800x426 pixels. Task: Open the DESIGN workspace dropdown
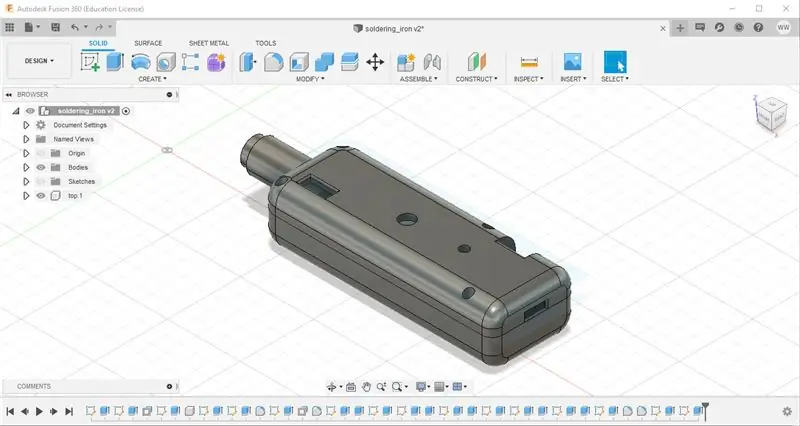(x=39, y=61)
